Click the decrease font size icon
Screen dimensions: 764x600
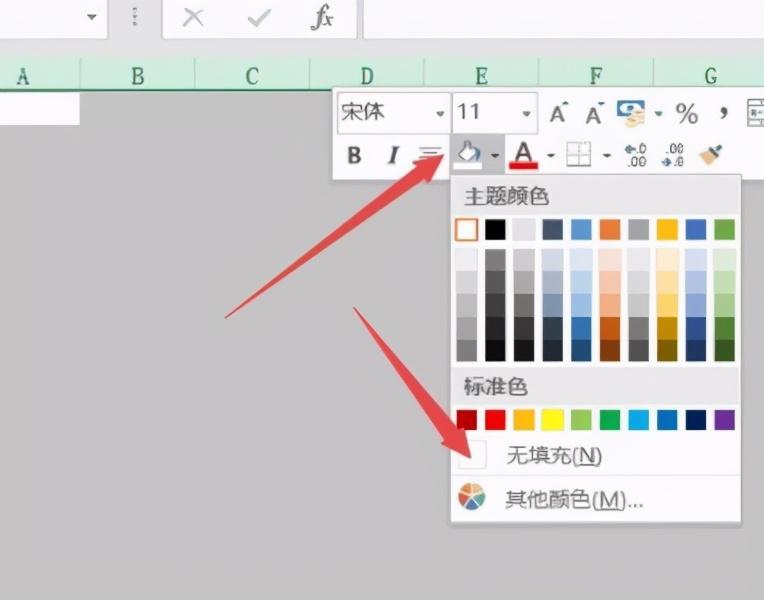[594, 113]
